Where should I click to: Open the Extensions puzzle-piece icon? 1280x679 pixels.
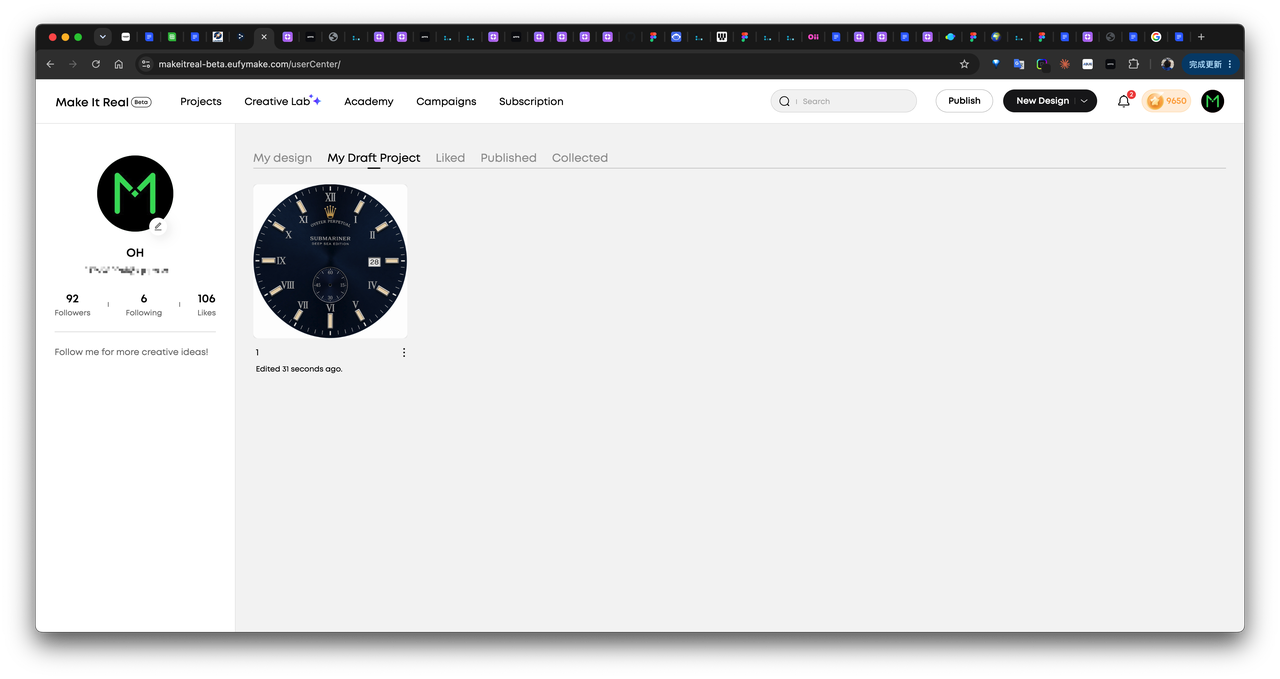pos(1133,64)
